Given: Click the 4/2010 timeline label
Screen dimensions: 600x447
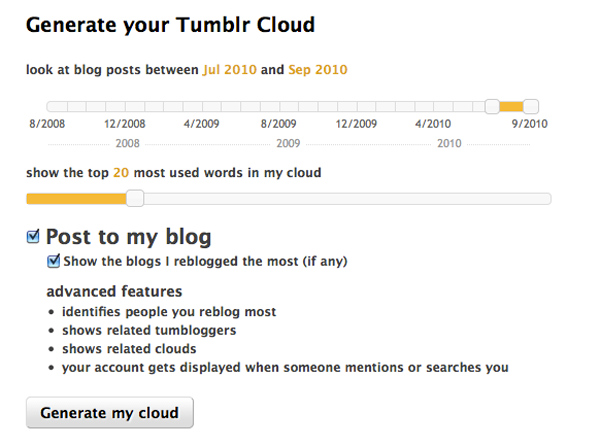Looking at the screenshot, I should [x=433, y=124].
